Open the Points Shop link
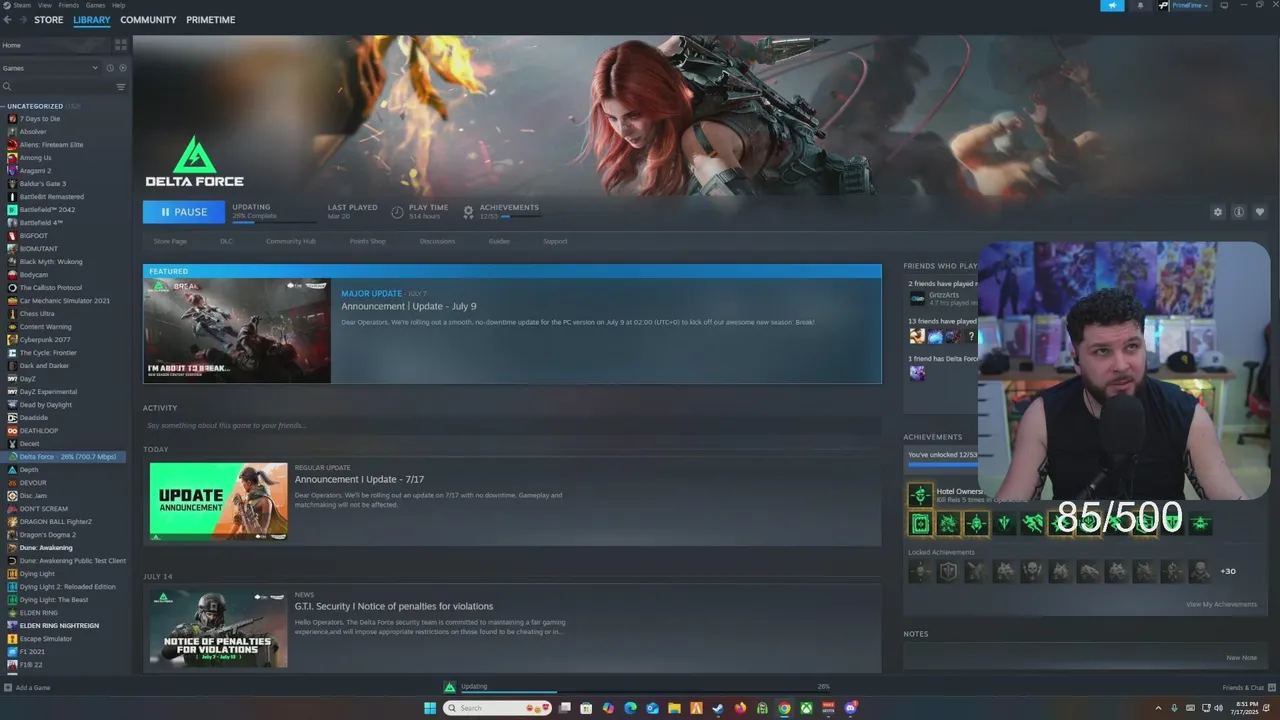Image resolution: width=1280 pixels, height=720 pixels. pyautogui.click(x=367, y=241)
